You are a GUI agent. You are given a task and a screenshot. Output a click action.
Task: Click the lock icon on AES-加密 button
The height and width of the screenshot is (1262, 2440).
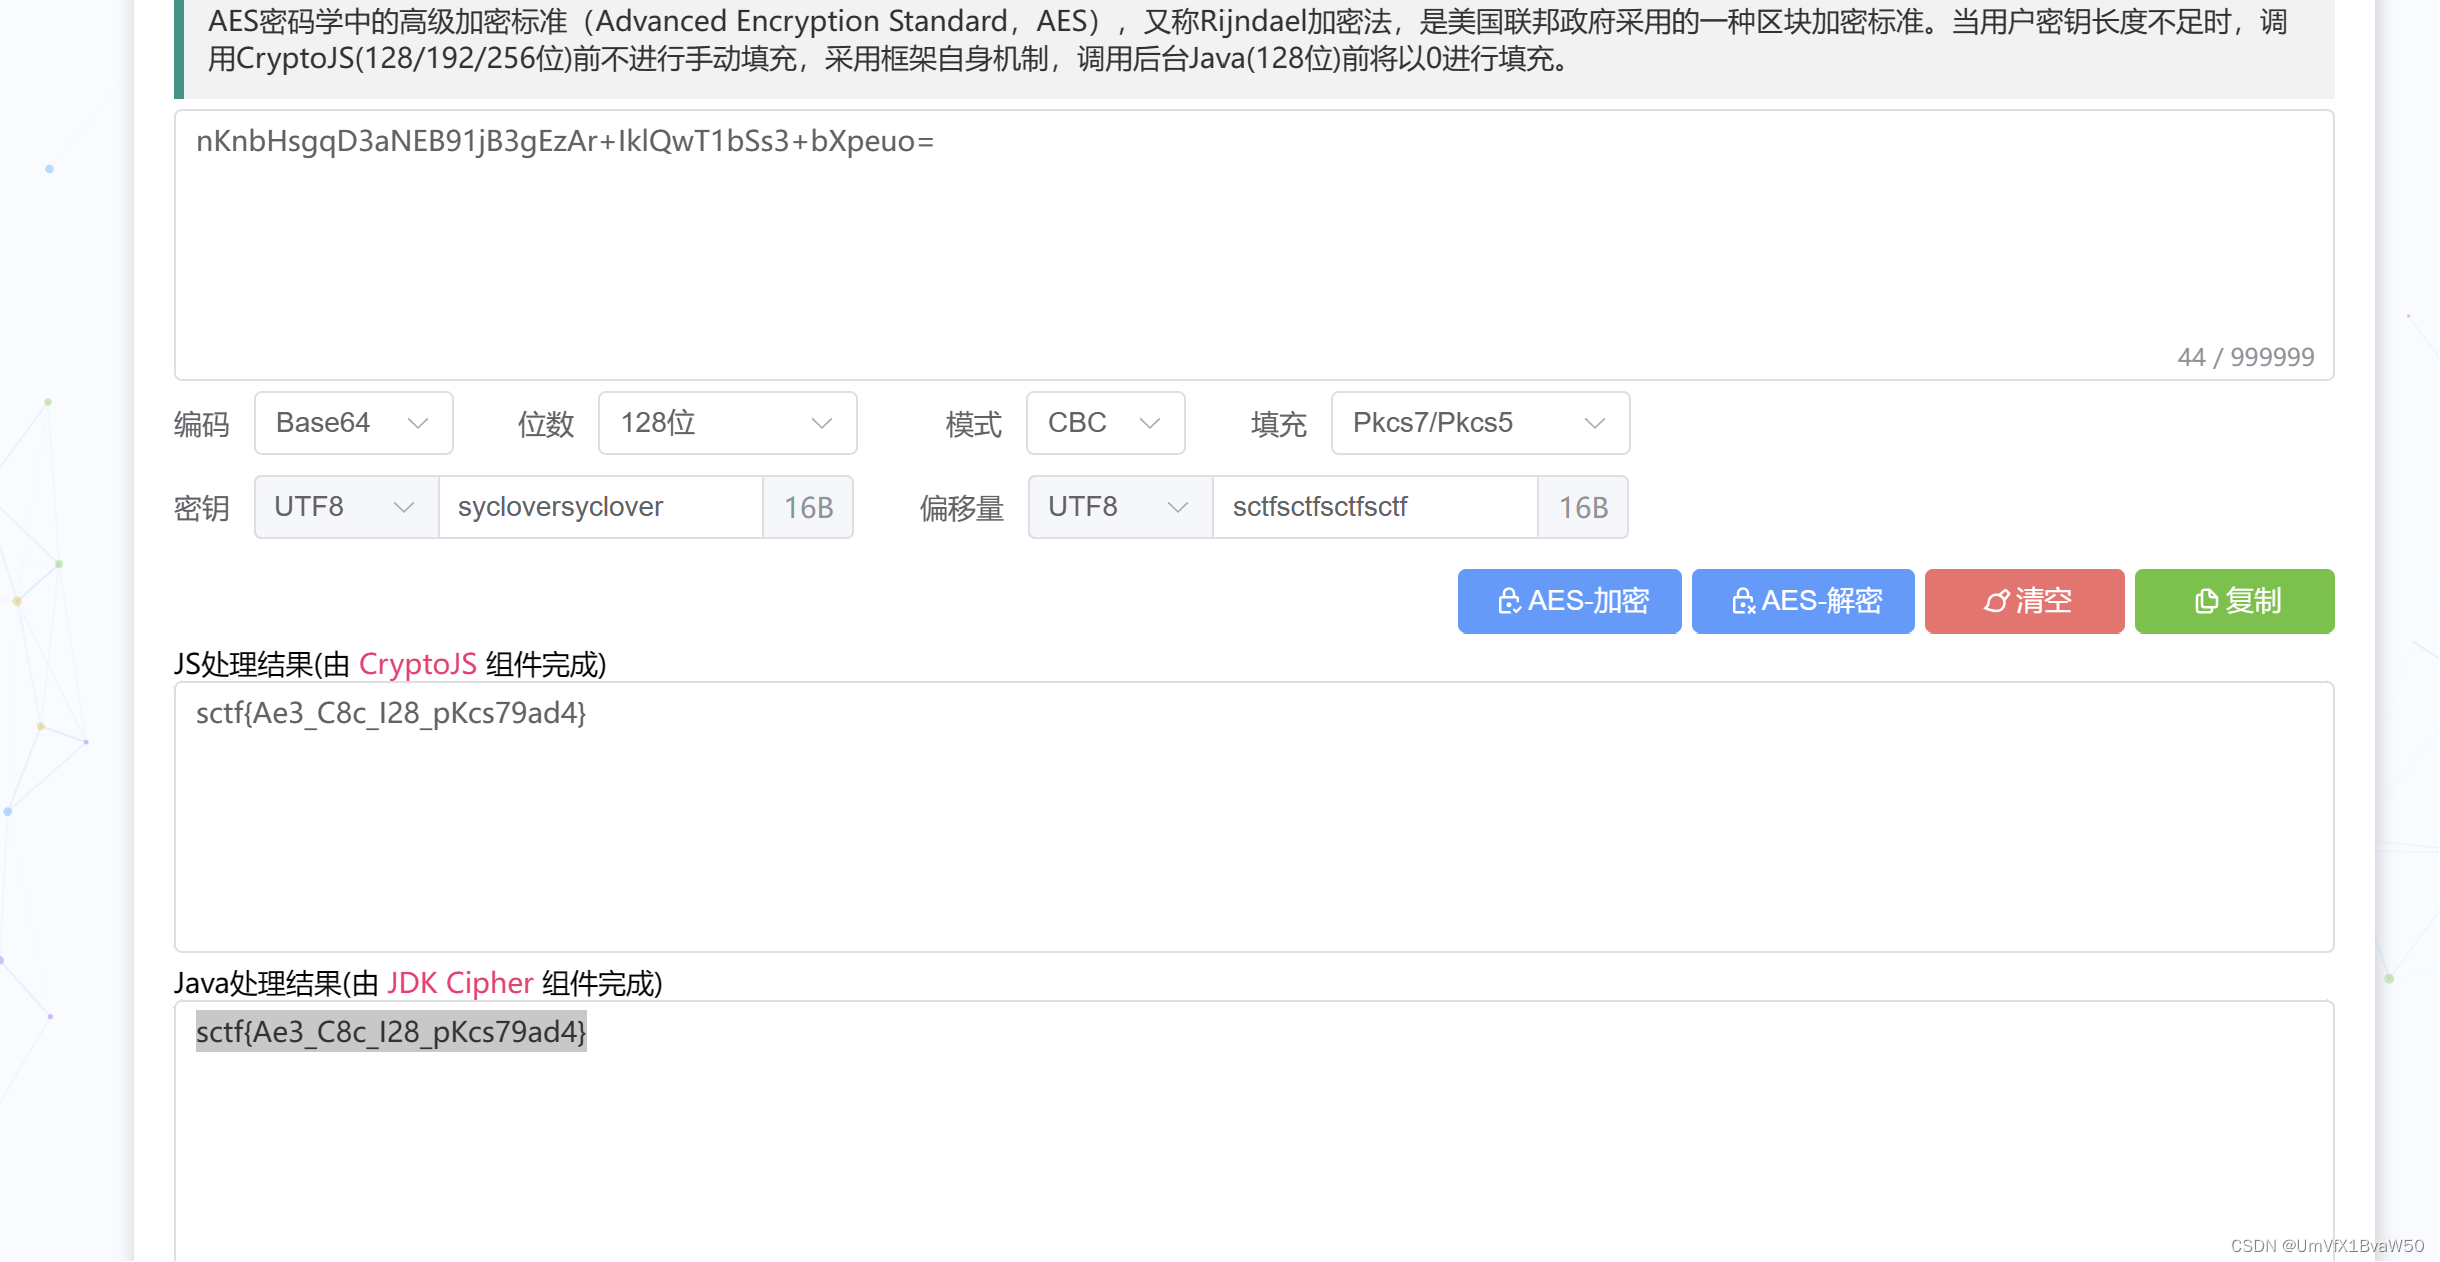click(x=1508, y=601)
